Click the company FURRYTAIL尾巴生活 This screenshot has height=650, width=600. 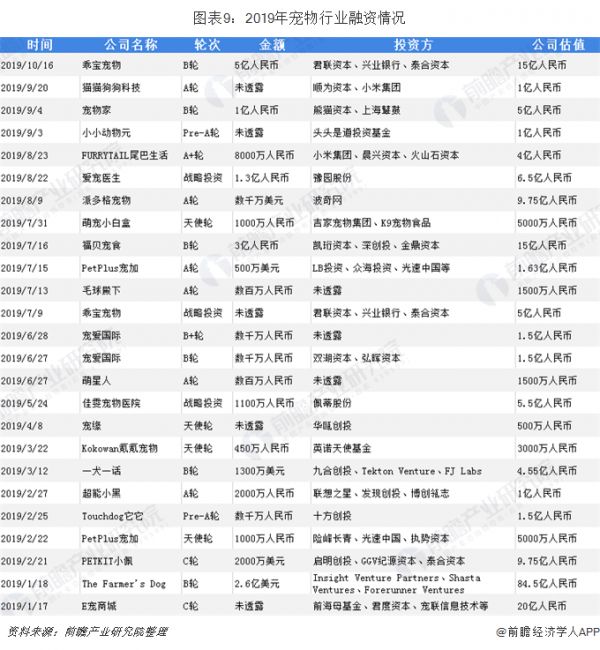tap(125, 155)
